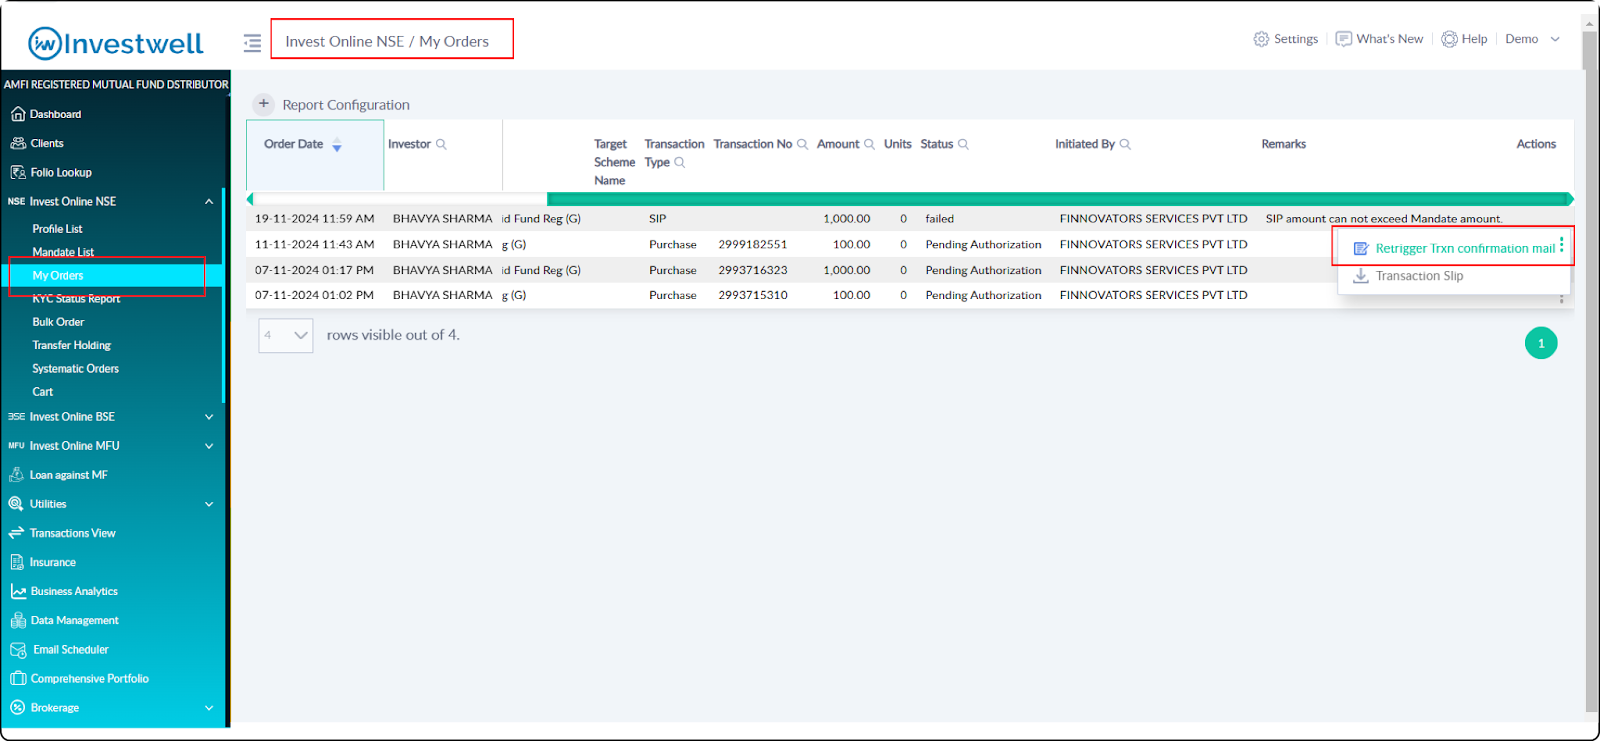
Task: Click Transaction Type search icon
Action: click(x=680, y=162)
